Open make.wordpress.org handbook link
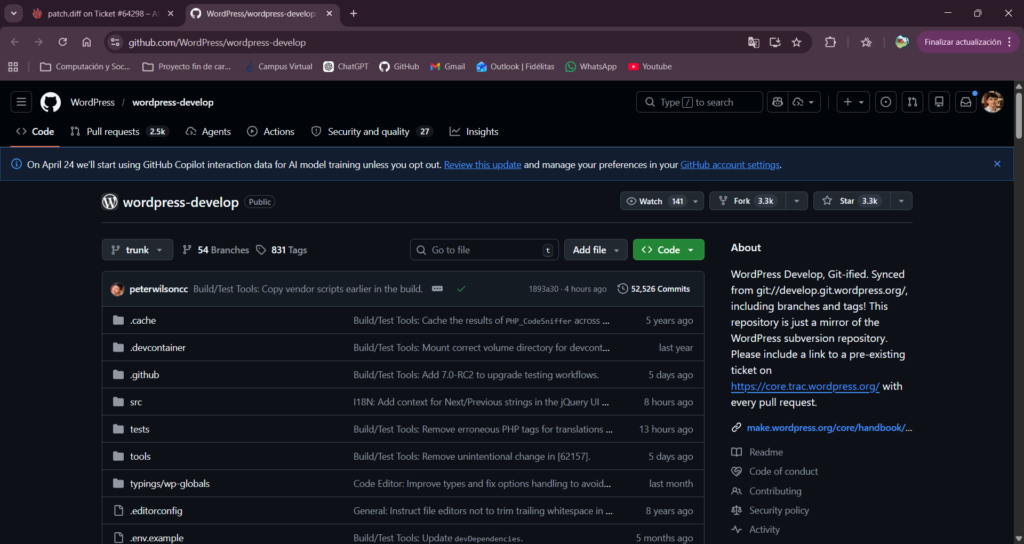 tap(829, 428)
